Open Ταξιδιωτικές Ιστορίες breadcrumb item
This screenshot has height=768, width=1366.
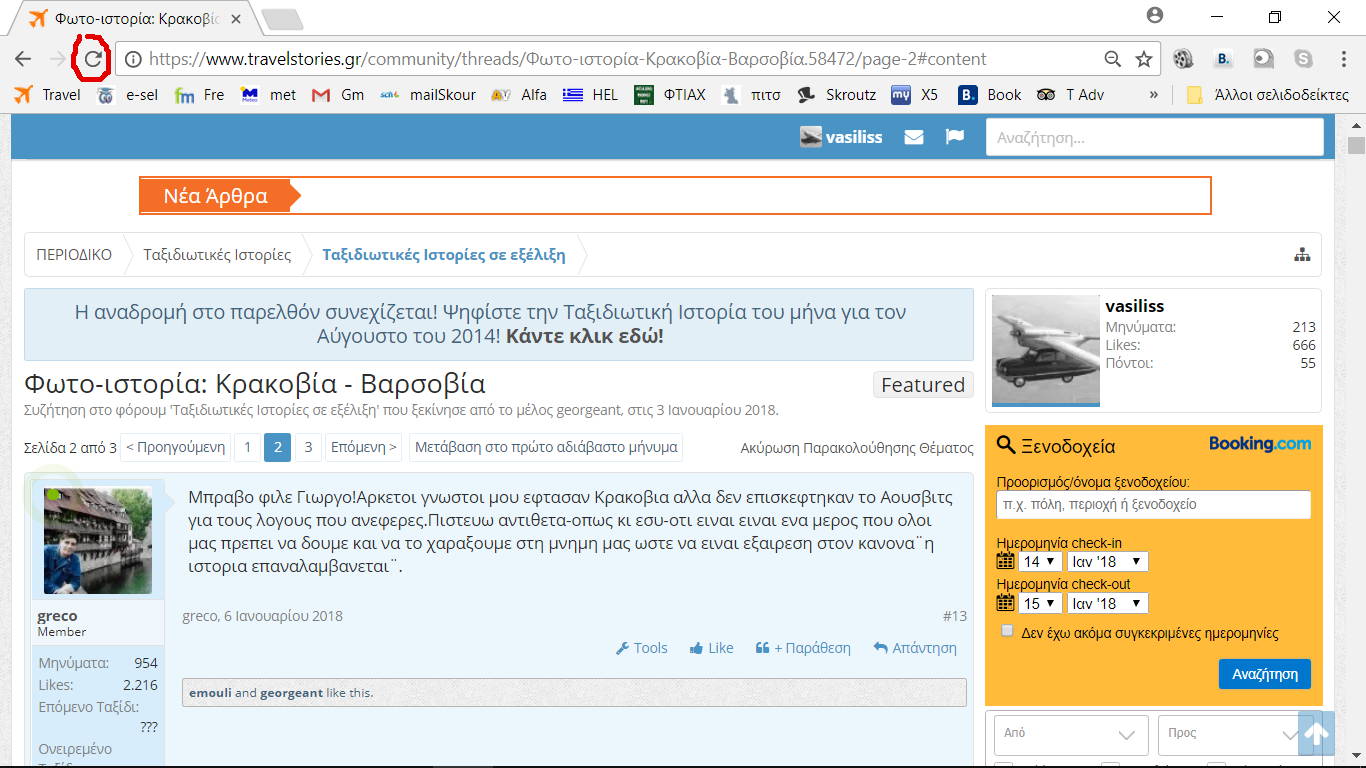coord(217,255)
